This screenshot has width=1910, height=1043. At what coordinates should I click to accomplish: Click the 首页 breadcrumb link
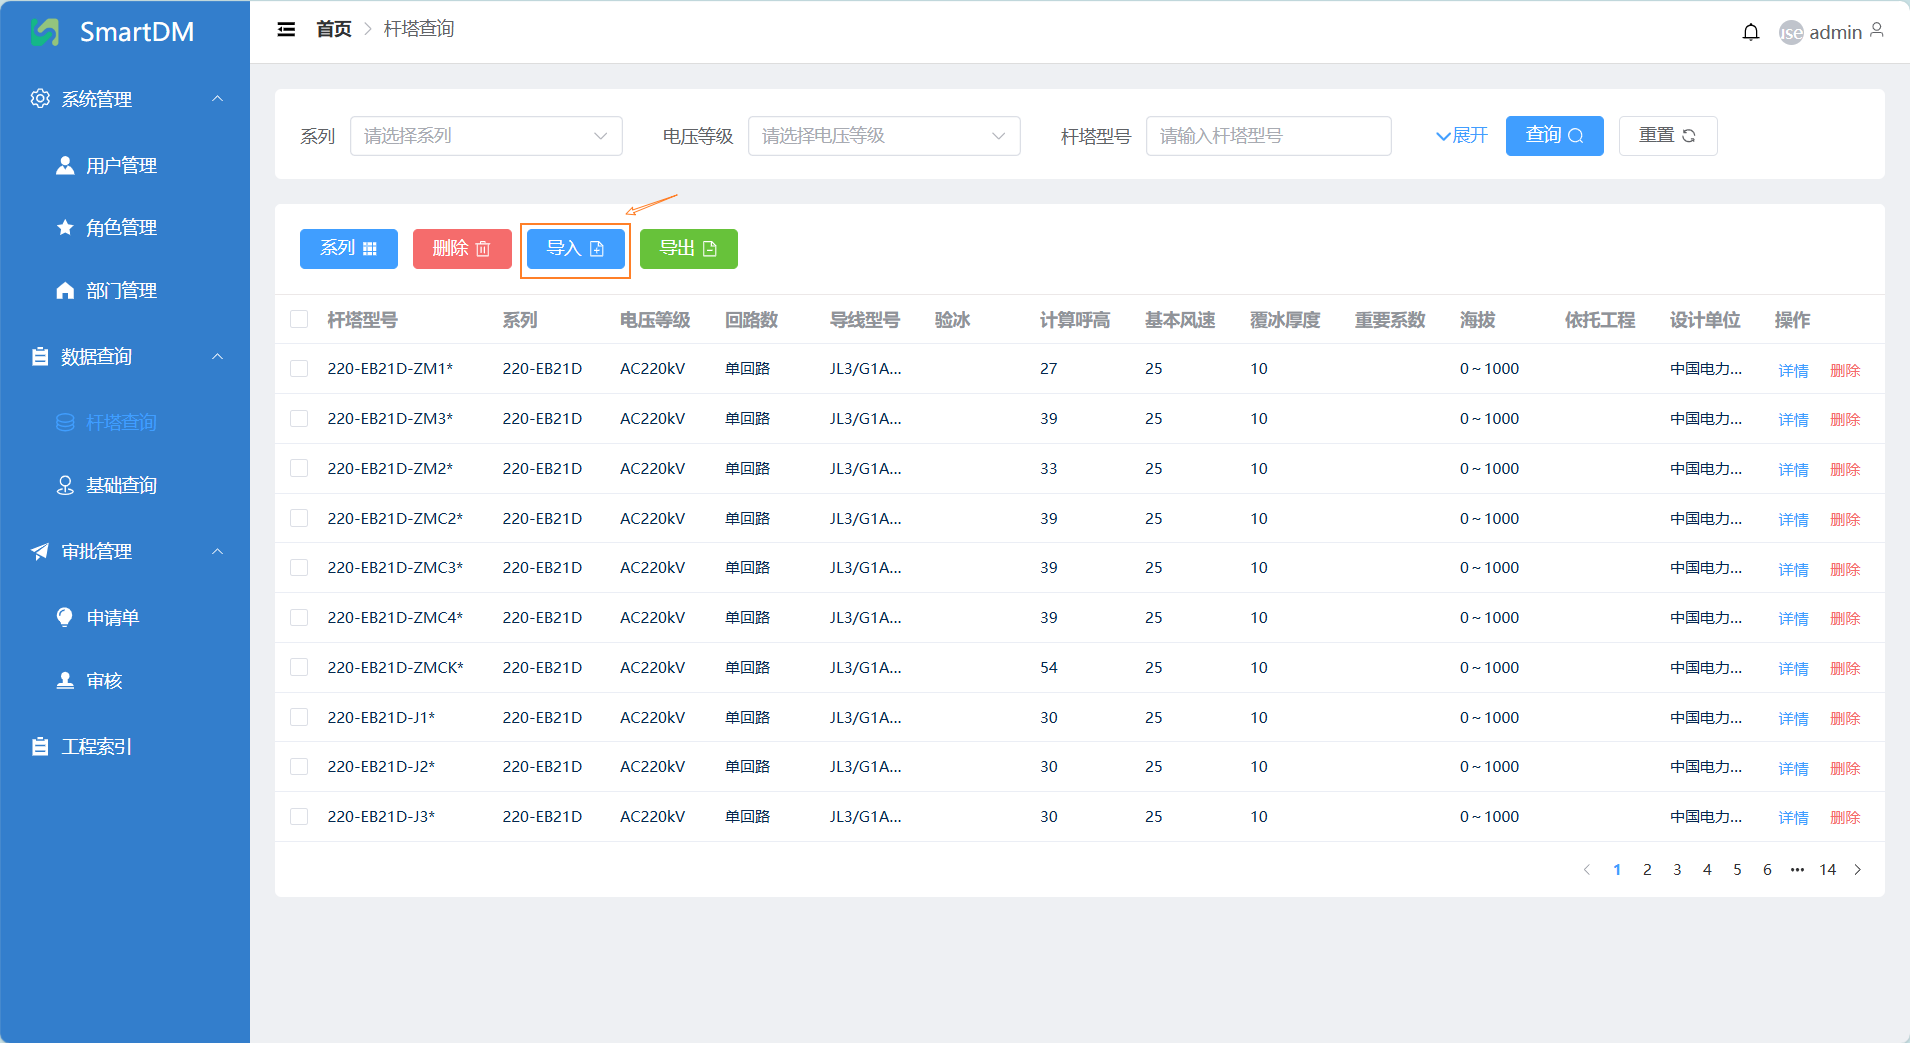tap(334, 29)
